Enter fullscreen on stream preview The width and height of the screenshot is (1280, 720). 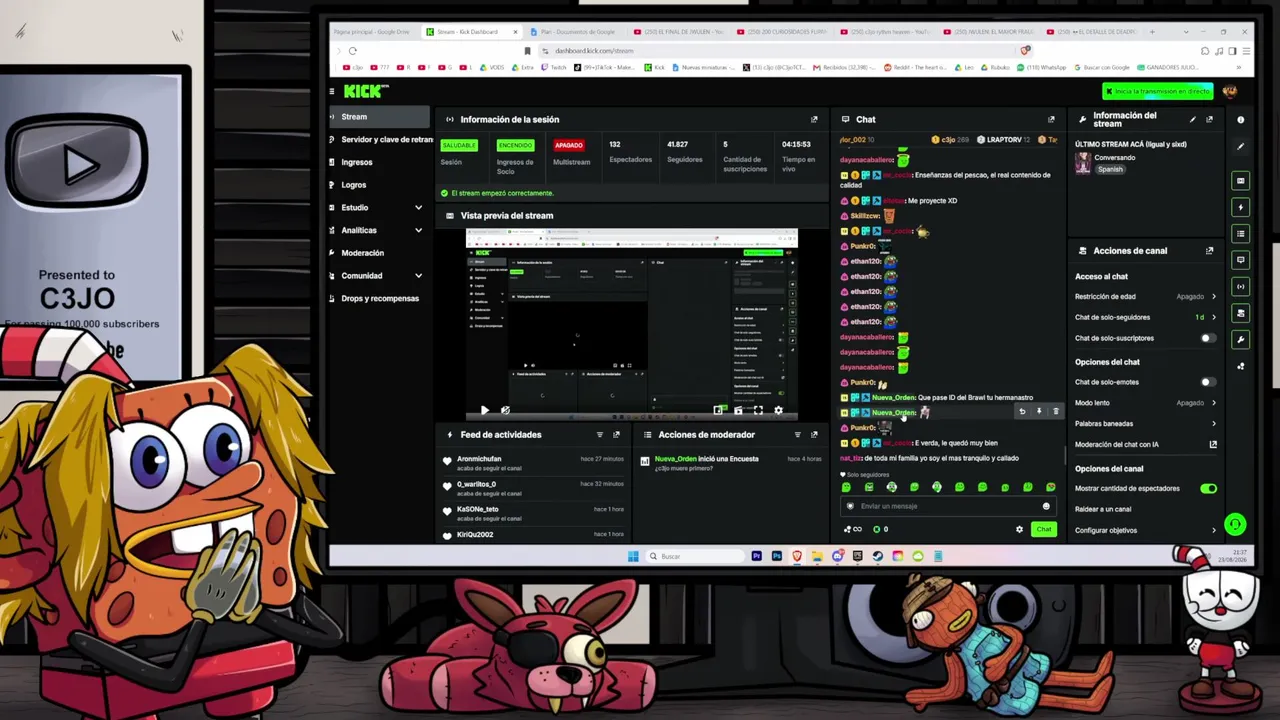758,410
